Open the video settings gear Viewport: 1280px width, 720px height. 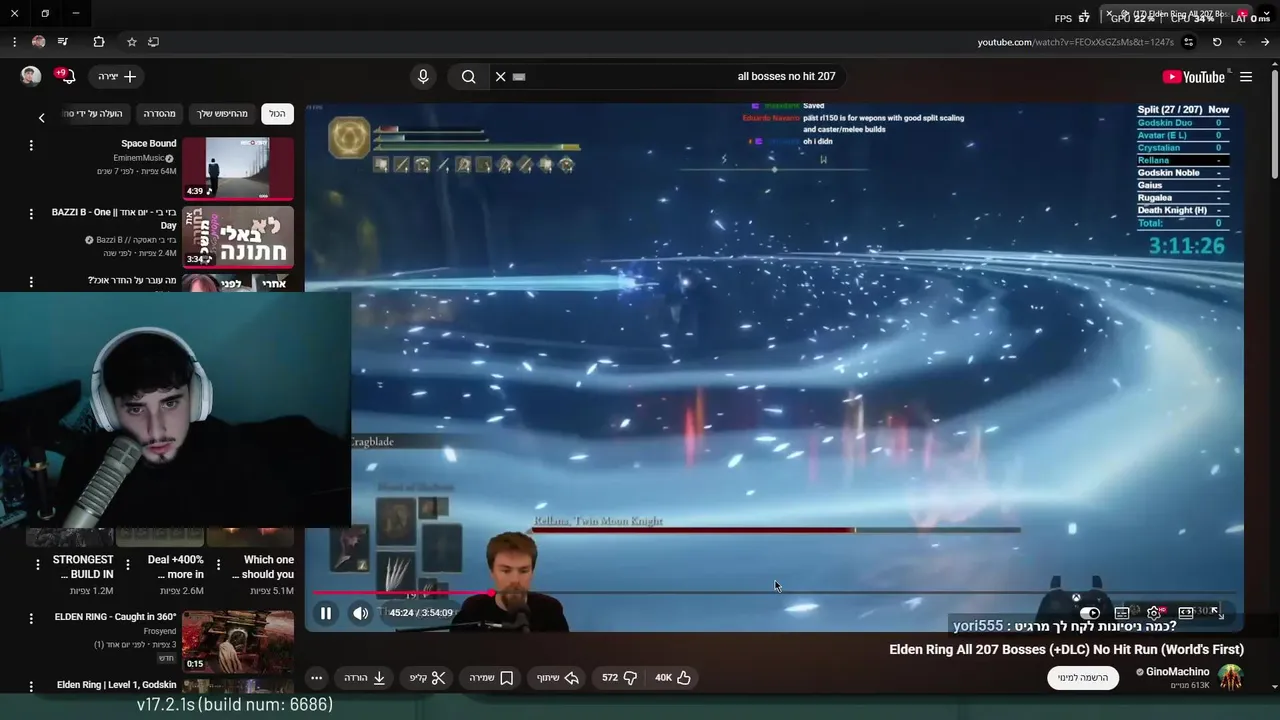(x=1154, y=613)
